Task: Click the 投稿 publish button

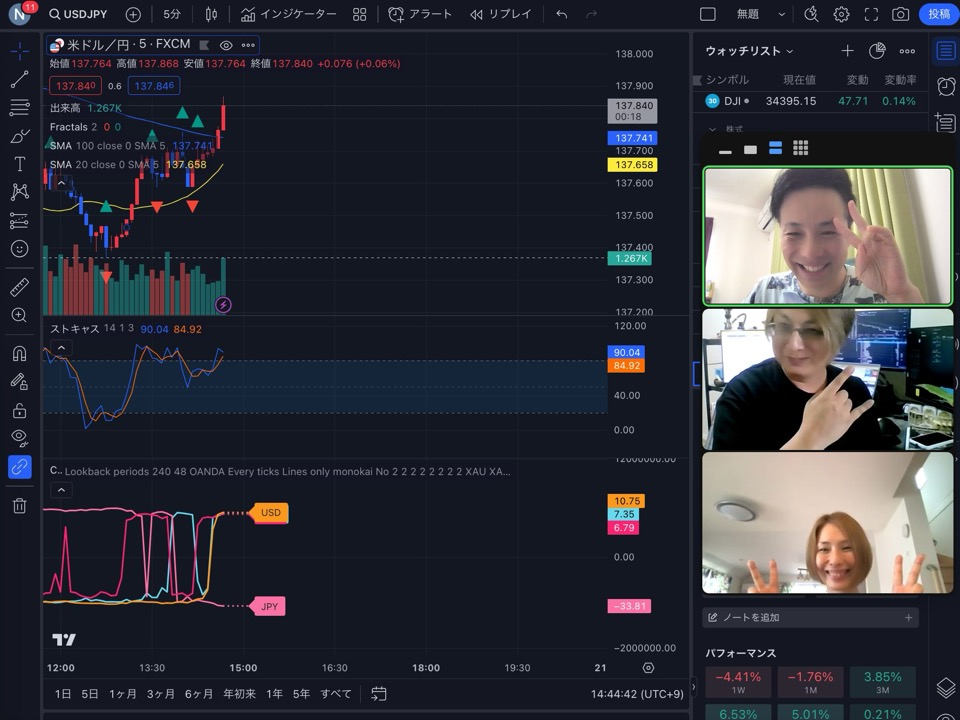Action: click(938, 14)
